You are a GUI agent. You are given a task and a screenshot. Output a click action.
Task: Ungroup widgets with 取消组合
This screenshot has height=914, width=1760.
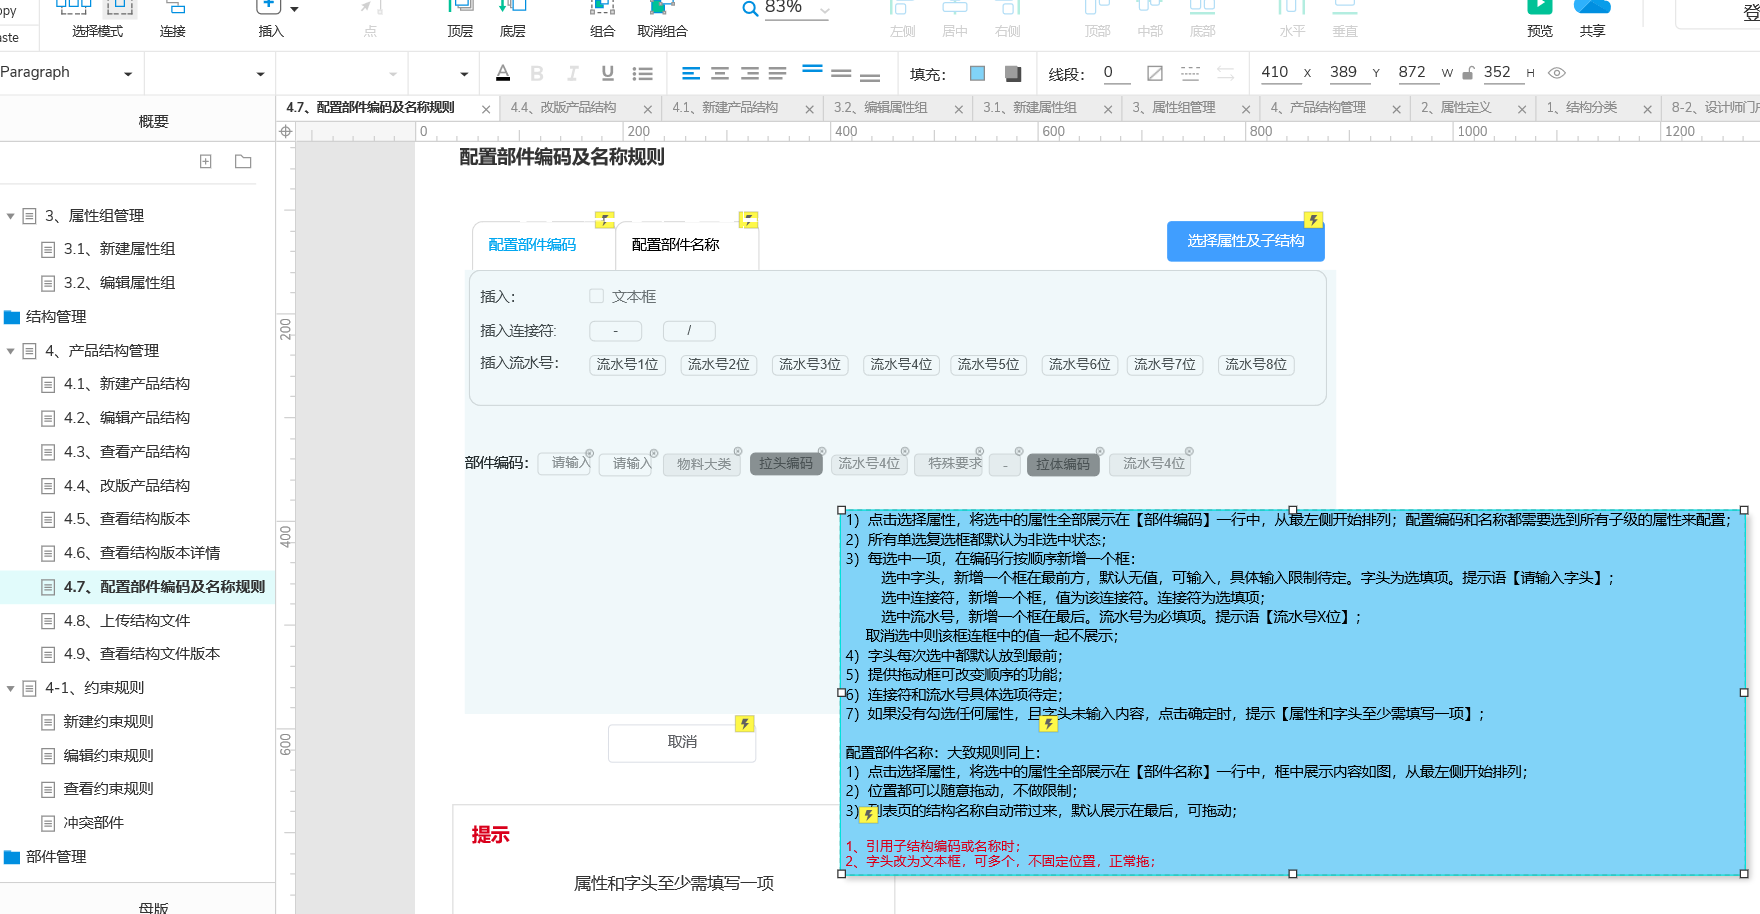[x=662, y=18]
